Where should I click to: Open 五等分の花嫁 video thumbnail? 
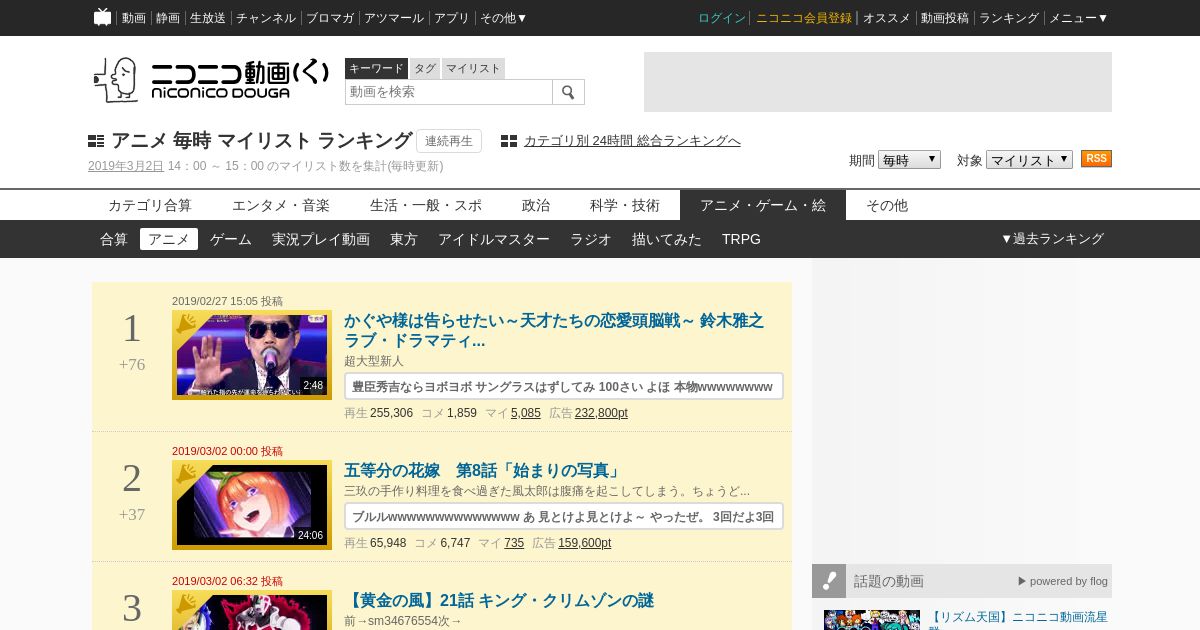(252, 505)
